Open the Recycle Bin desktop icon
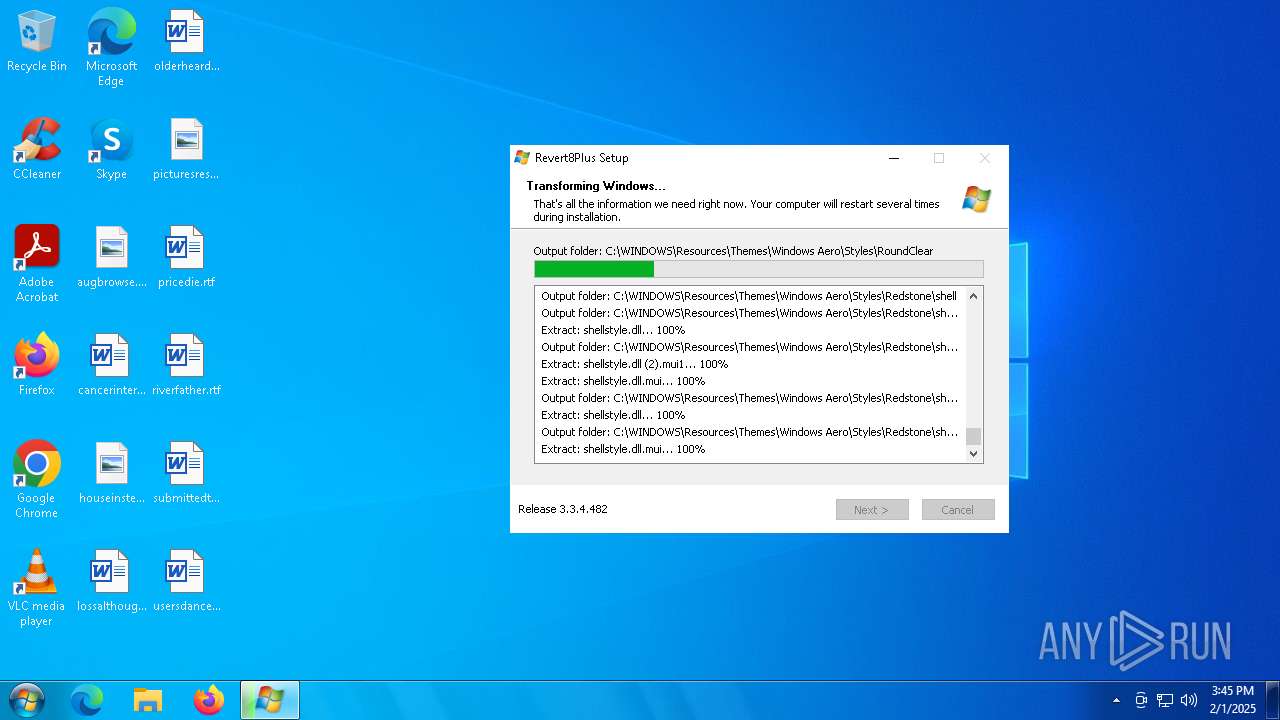1280x720 pixels. (x=37, y=41)
